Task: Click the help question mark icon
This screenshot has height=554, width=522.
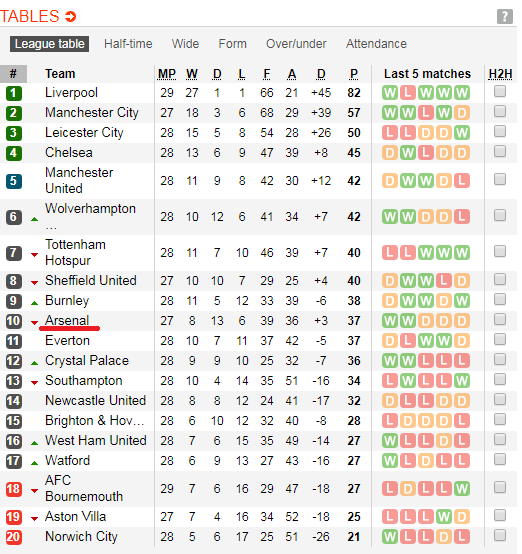Action: (x=504, y=17)
